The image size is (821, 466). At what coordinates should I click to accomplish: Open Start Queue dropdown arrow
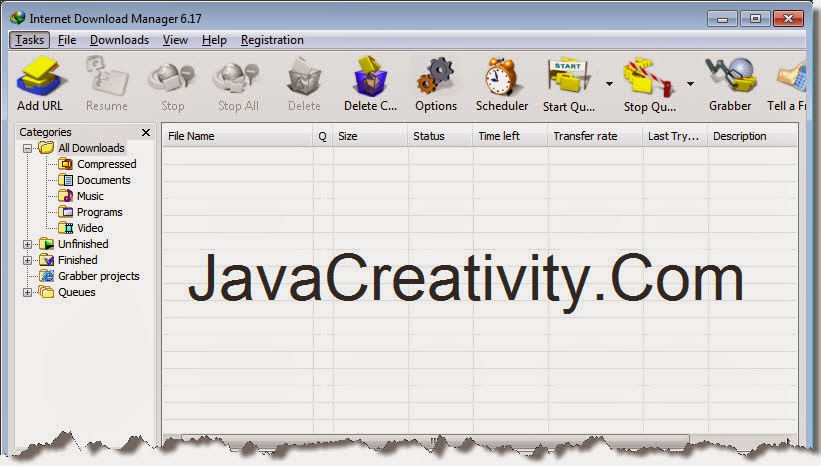pos(609,84)
